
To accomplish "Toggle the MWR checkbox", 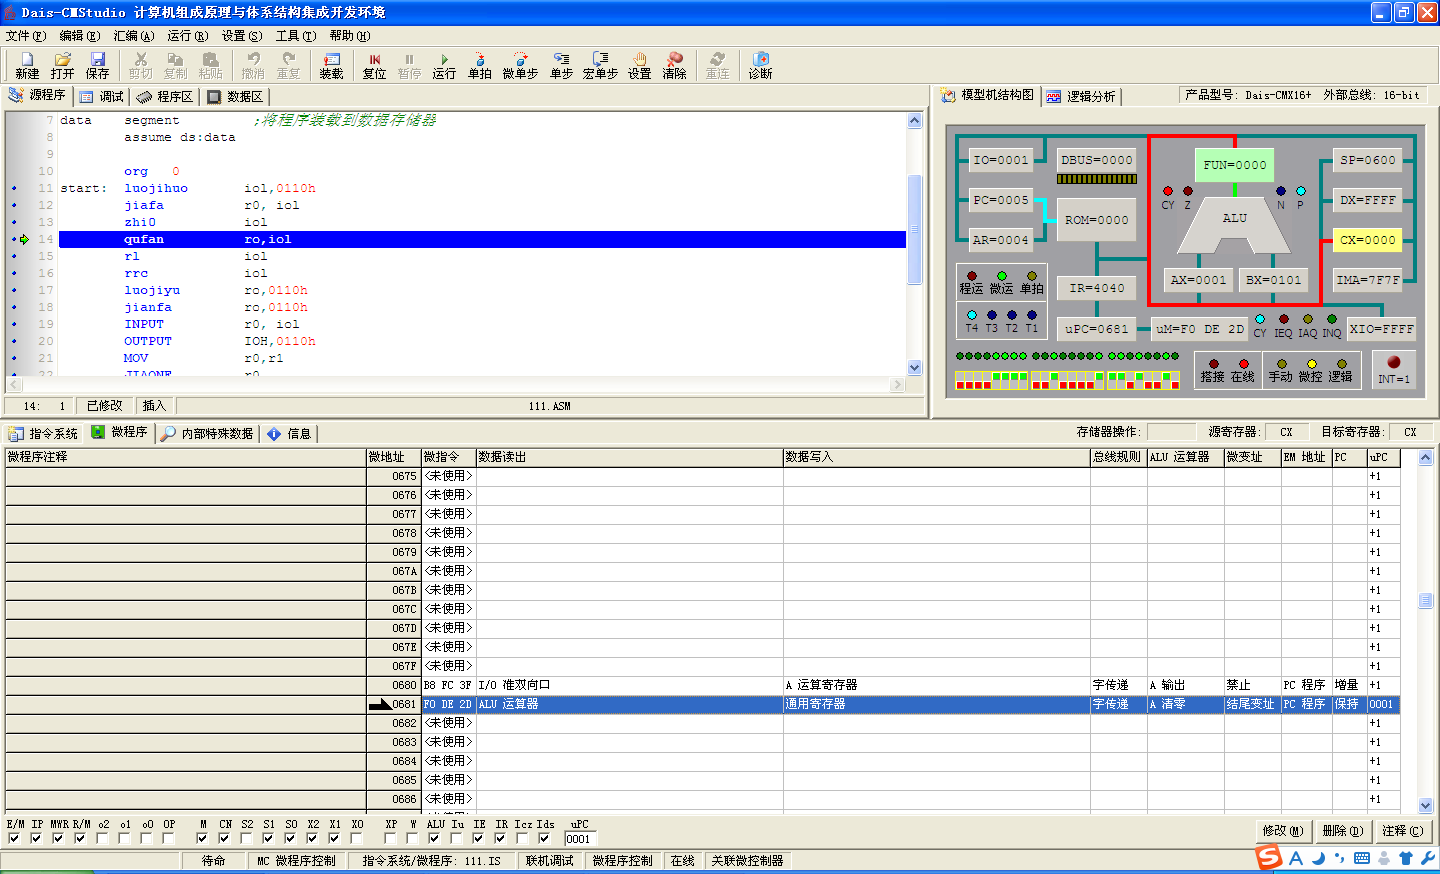I will click(58, 839).
